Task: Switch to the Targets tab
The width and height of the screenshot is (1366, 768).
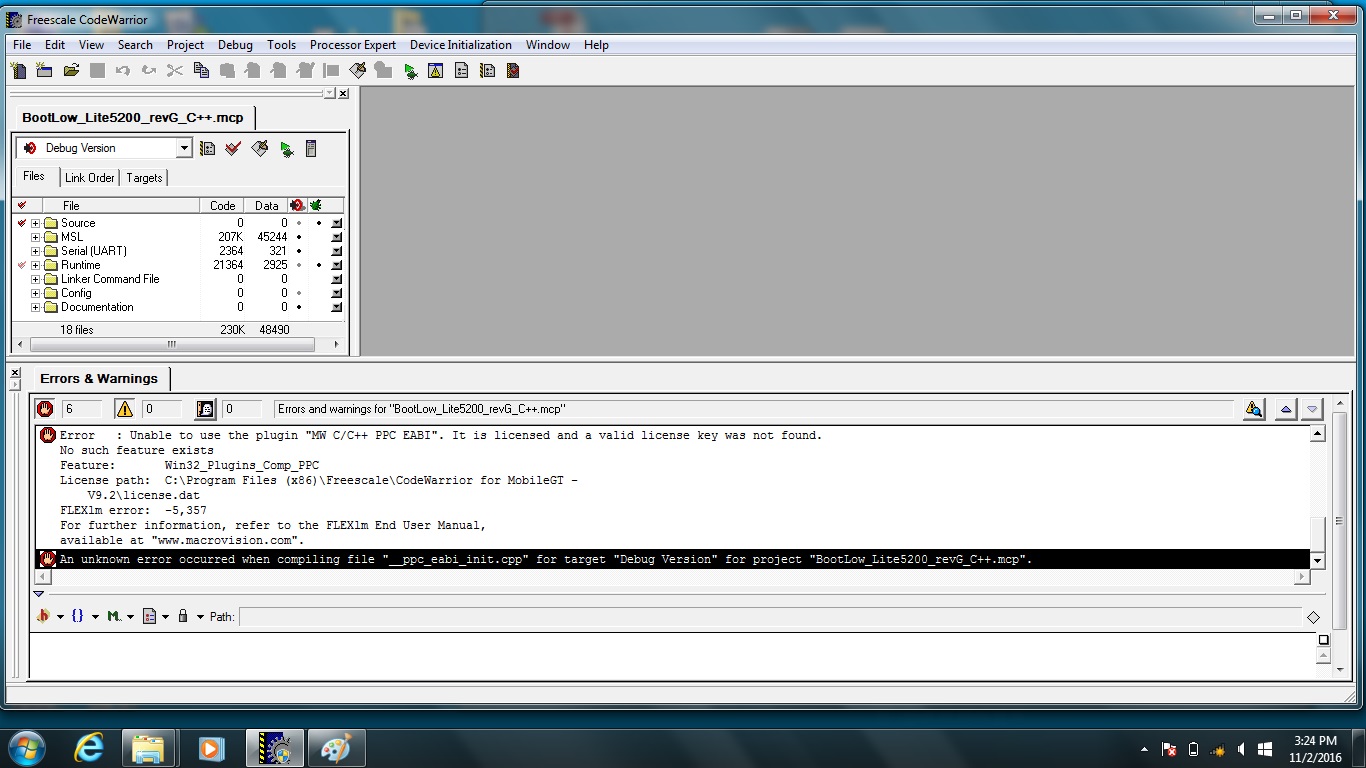Action: [x=144, y=178]
